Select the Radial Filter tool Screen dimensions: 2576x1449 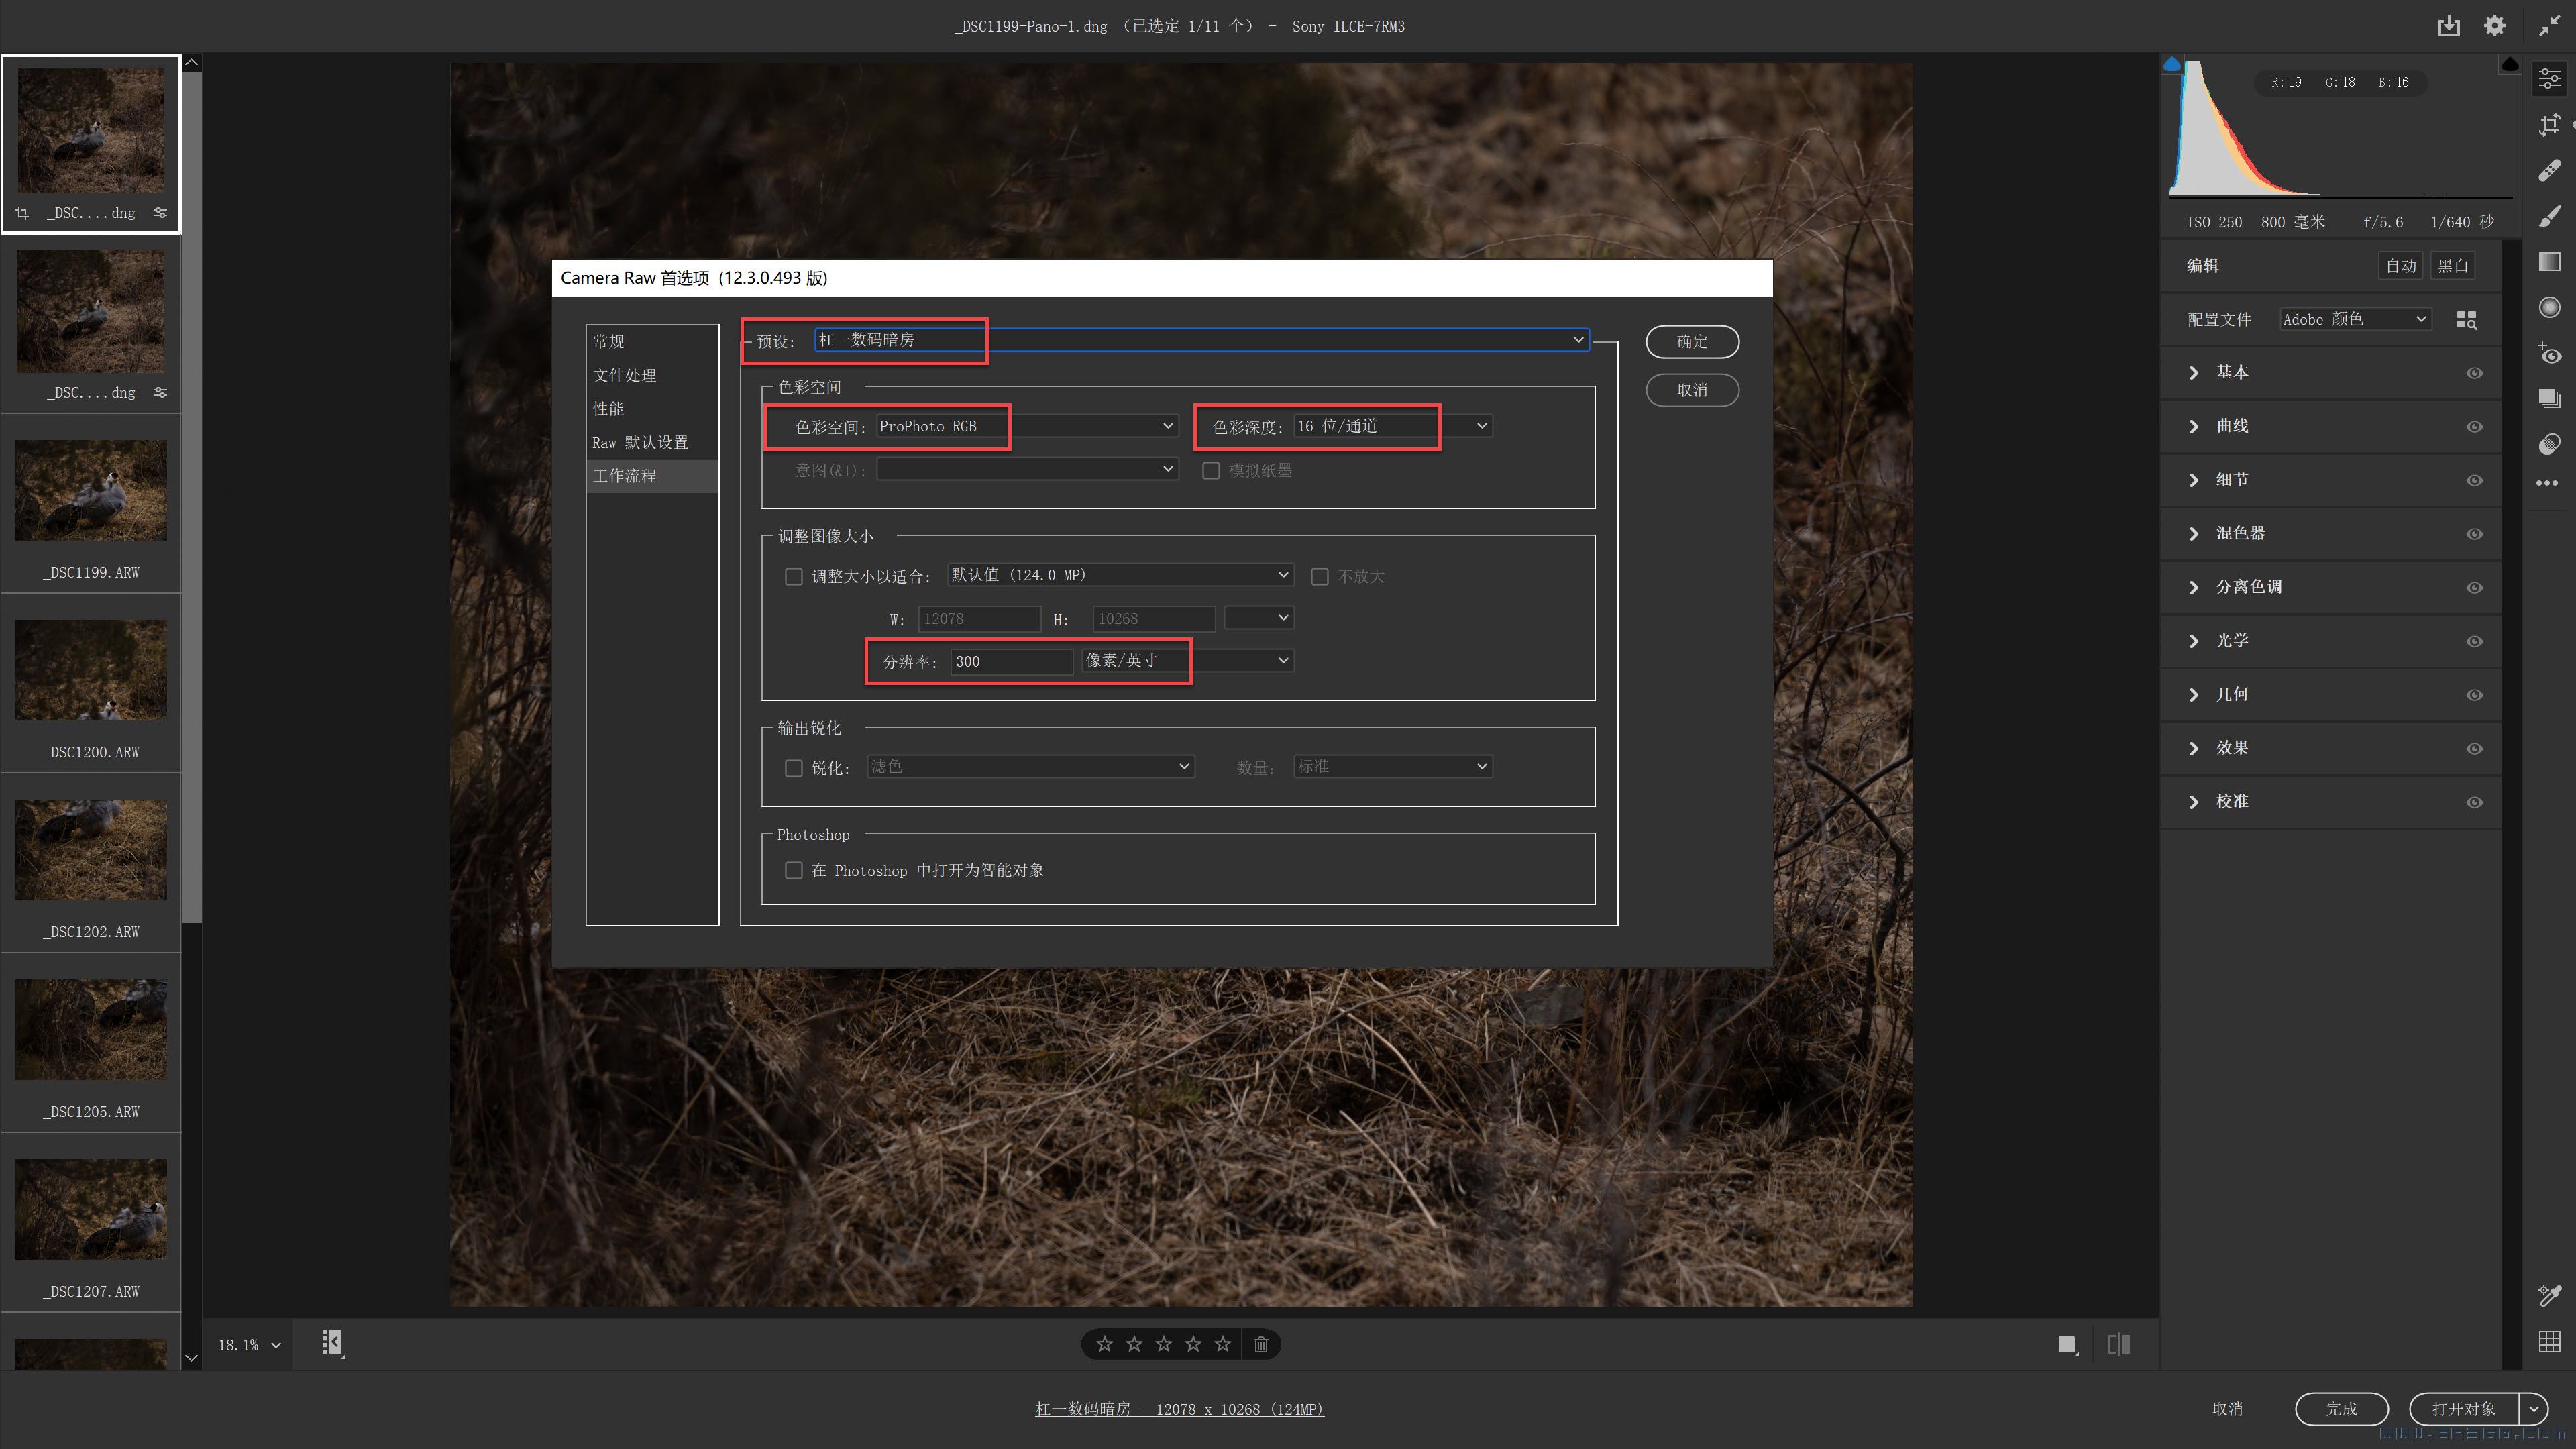[x=2549, y=307]
